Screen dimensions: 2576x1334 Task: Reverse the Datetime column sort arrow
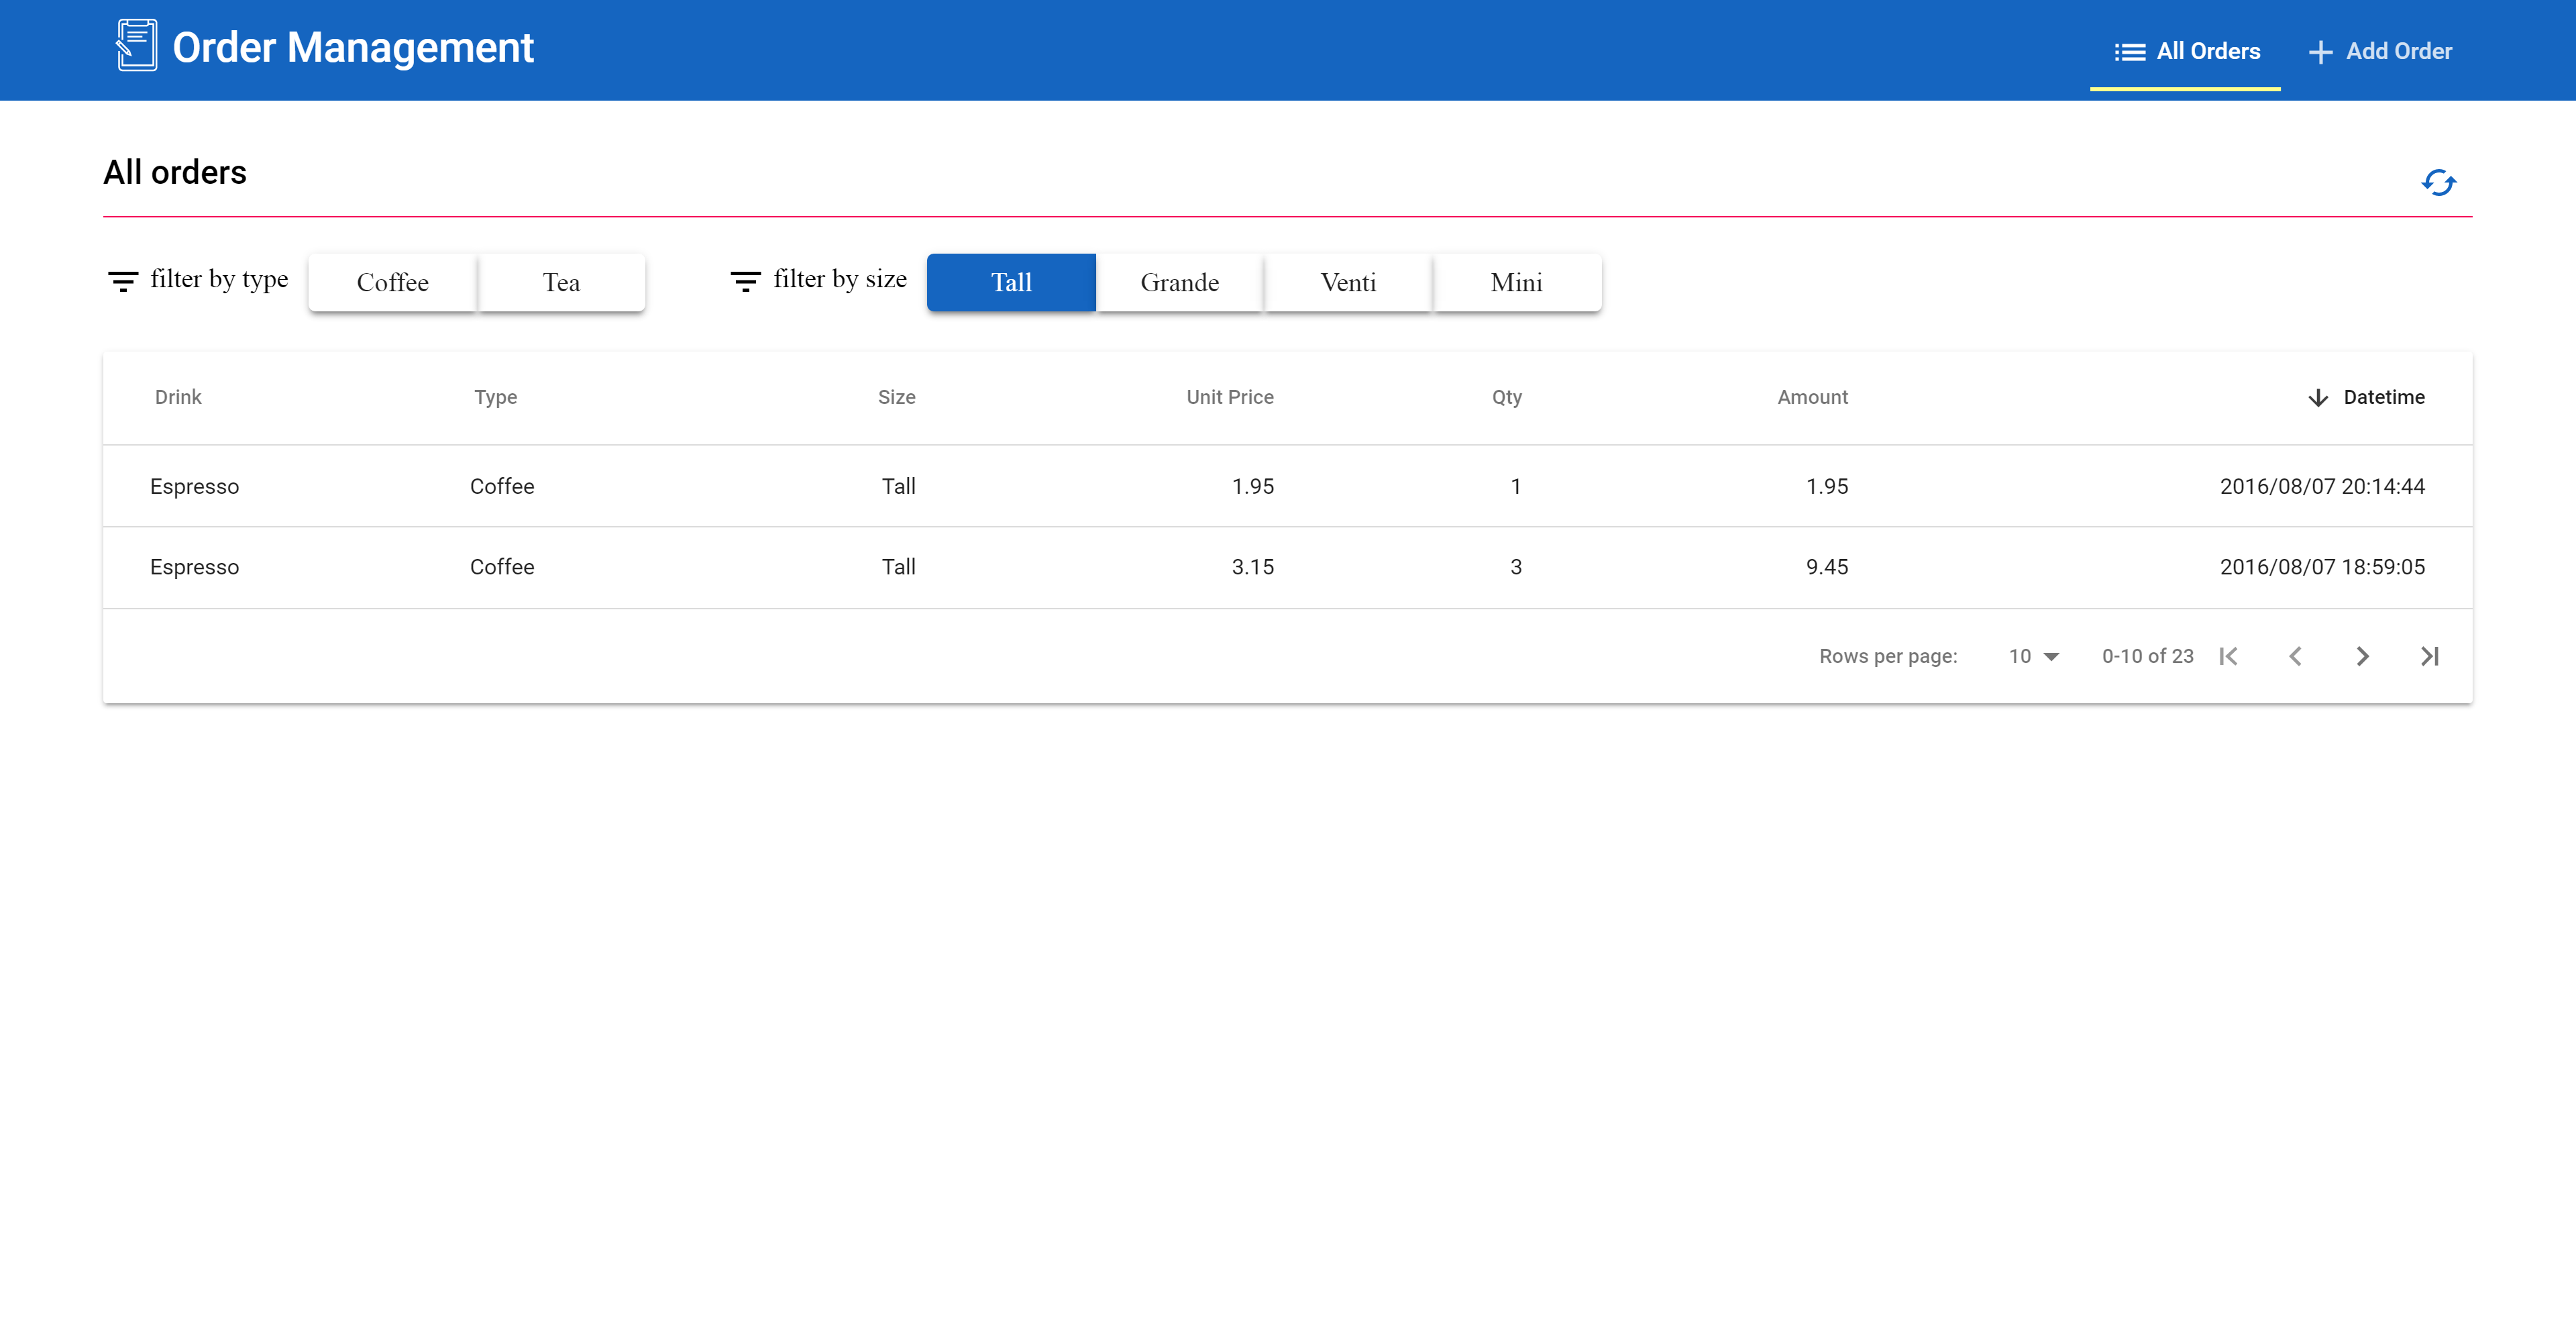click(x=2318, y=397)
